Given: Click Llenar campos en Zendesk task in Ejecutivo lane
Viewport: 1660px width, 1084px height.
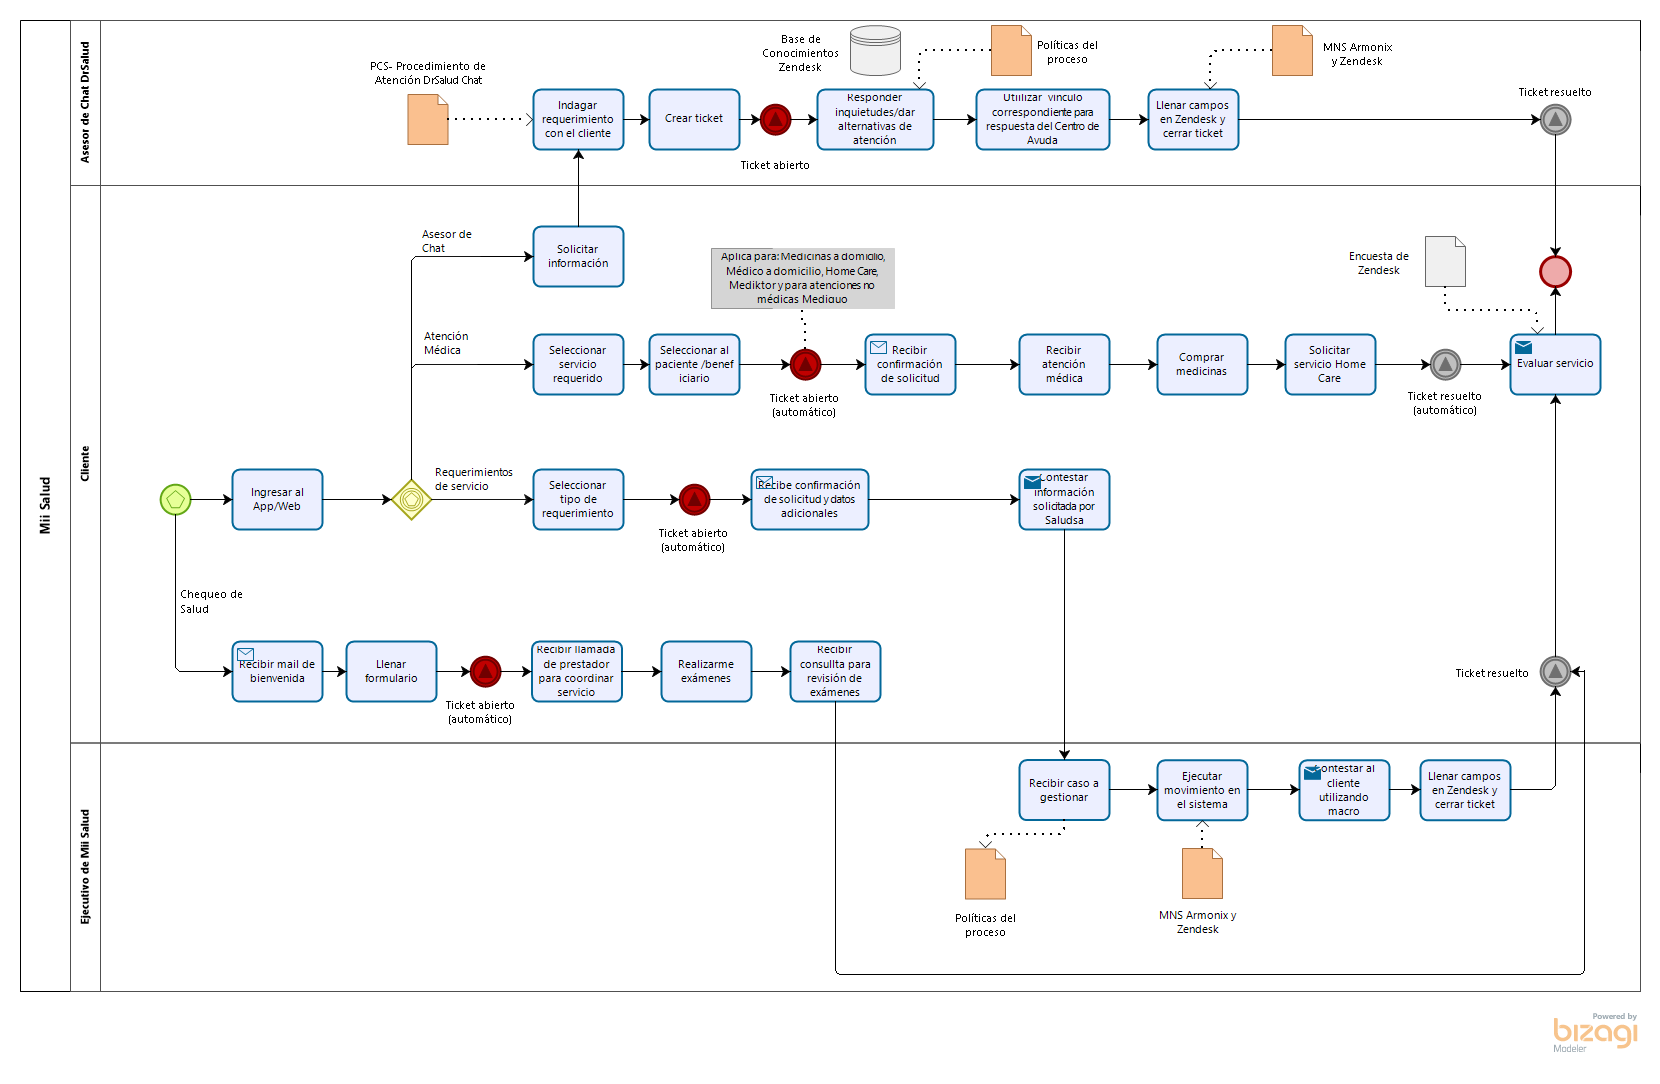Looking at the screenshot, I should 1465,790.
